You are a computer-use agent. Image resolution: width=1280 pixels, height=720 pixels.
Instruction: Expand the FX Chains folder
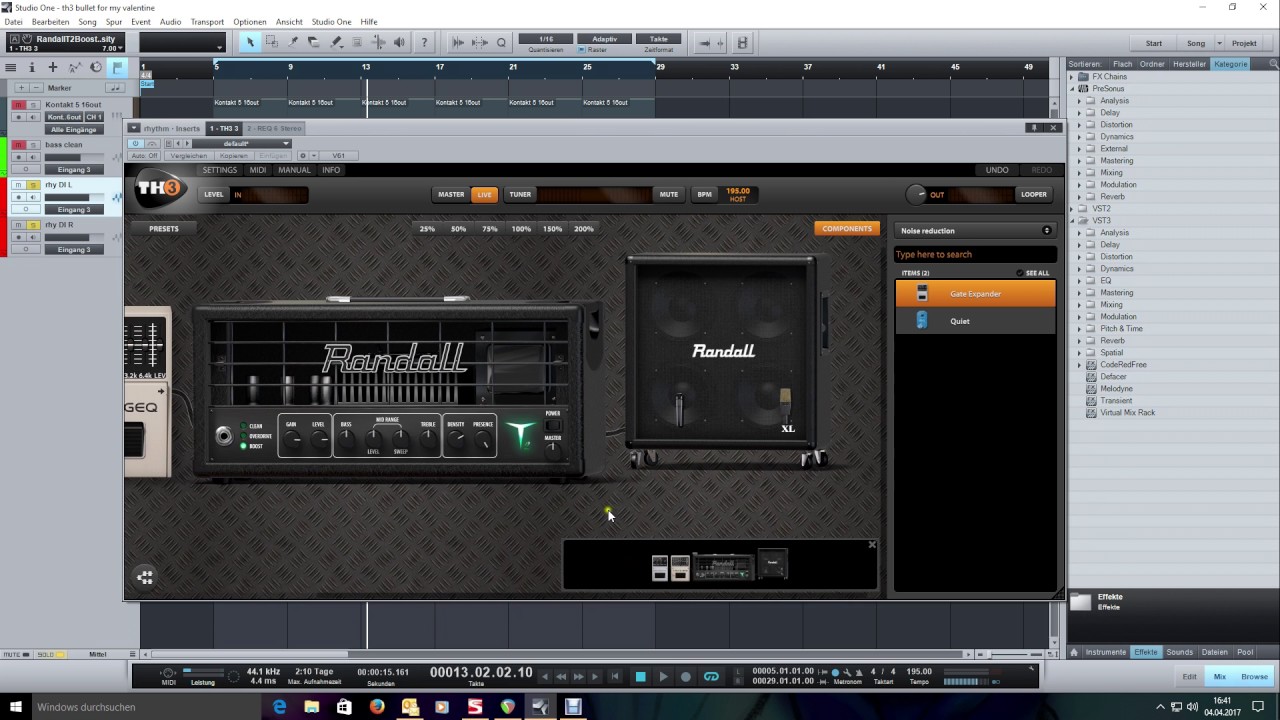tap(1072, 77)
